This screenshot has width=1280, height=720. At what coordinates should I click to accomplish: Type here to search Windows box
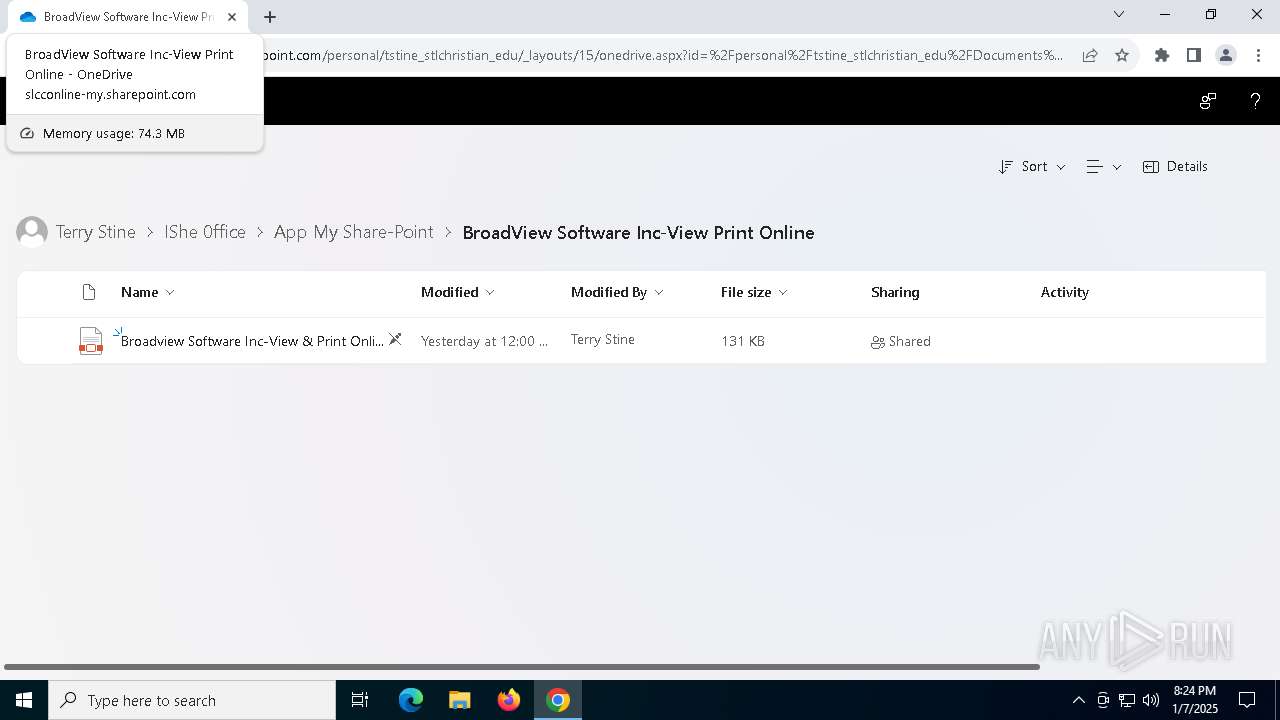click(x=192, y=700)
